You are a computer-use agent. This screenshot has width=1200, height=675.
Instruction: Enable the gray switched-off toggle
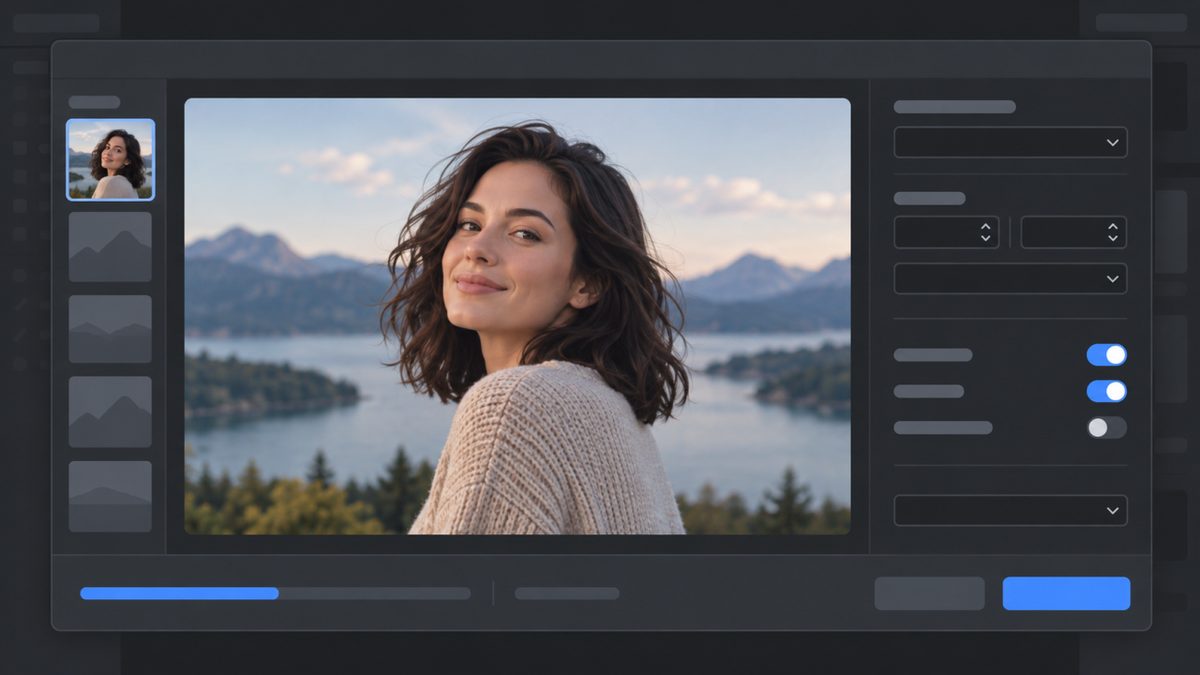pos(1107,428)
